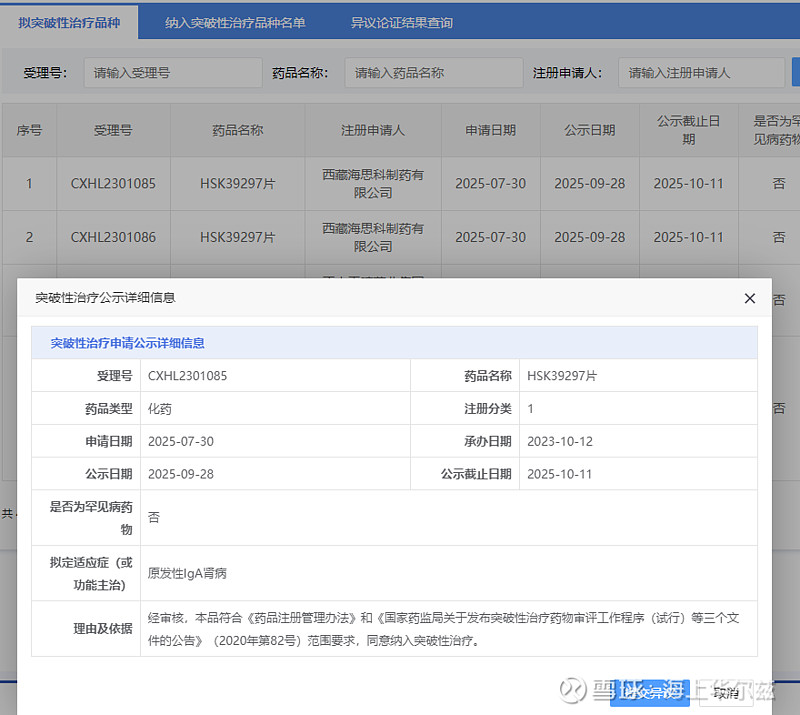
Task: Click 受理号 CXHL2301085 in the first table row
Action: (113, 184)
